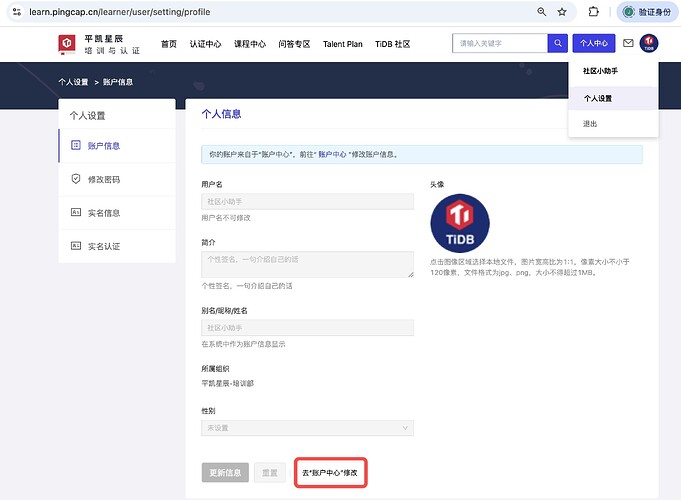Click the 平凯星辰-培训部 organization text
Image resolution: width=681 pixels, height=500 pixels.
tap(228, 384)
